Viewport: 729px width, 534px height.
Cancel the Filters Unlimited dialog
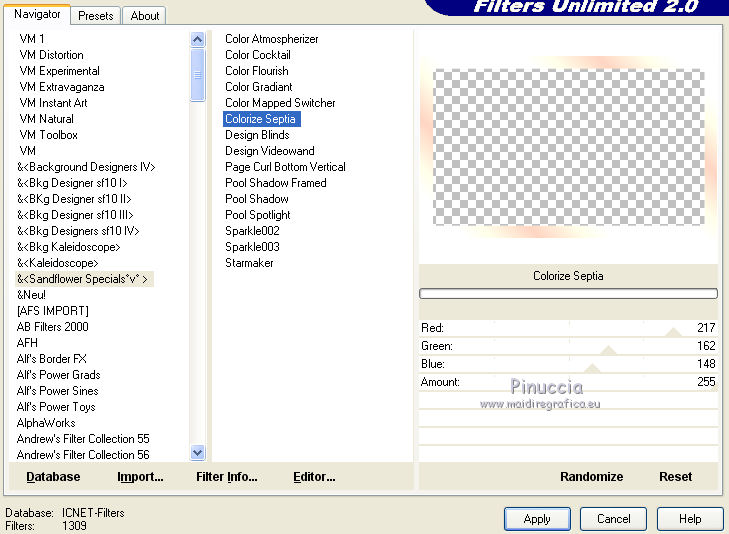[613, 519]
